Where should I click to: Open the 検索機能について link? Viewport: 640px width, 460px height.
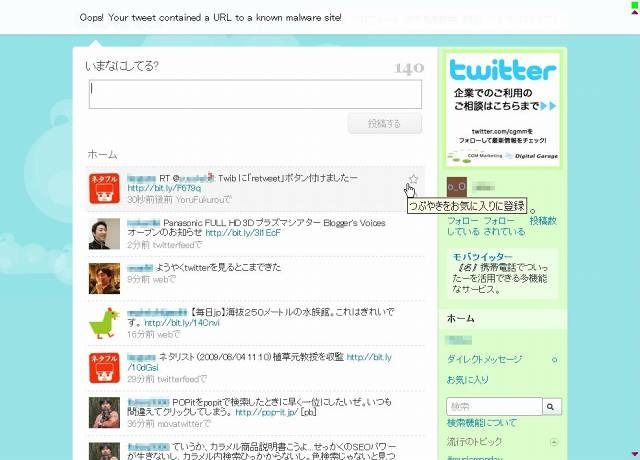482,423
